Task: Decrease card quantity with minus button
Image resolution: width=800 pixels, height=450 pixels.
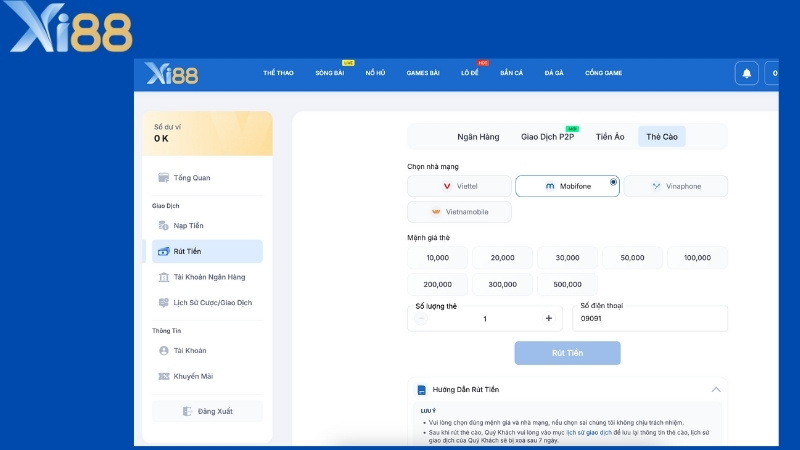Action: point(420,319)
